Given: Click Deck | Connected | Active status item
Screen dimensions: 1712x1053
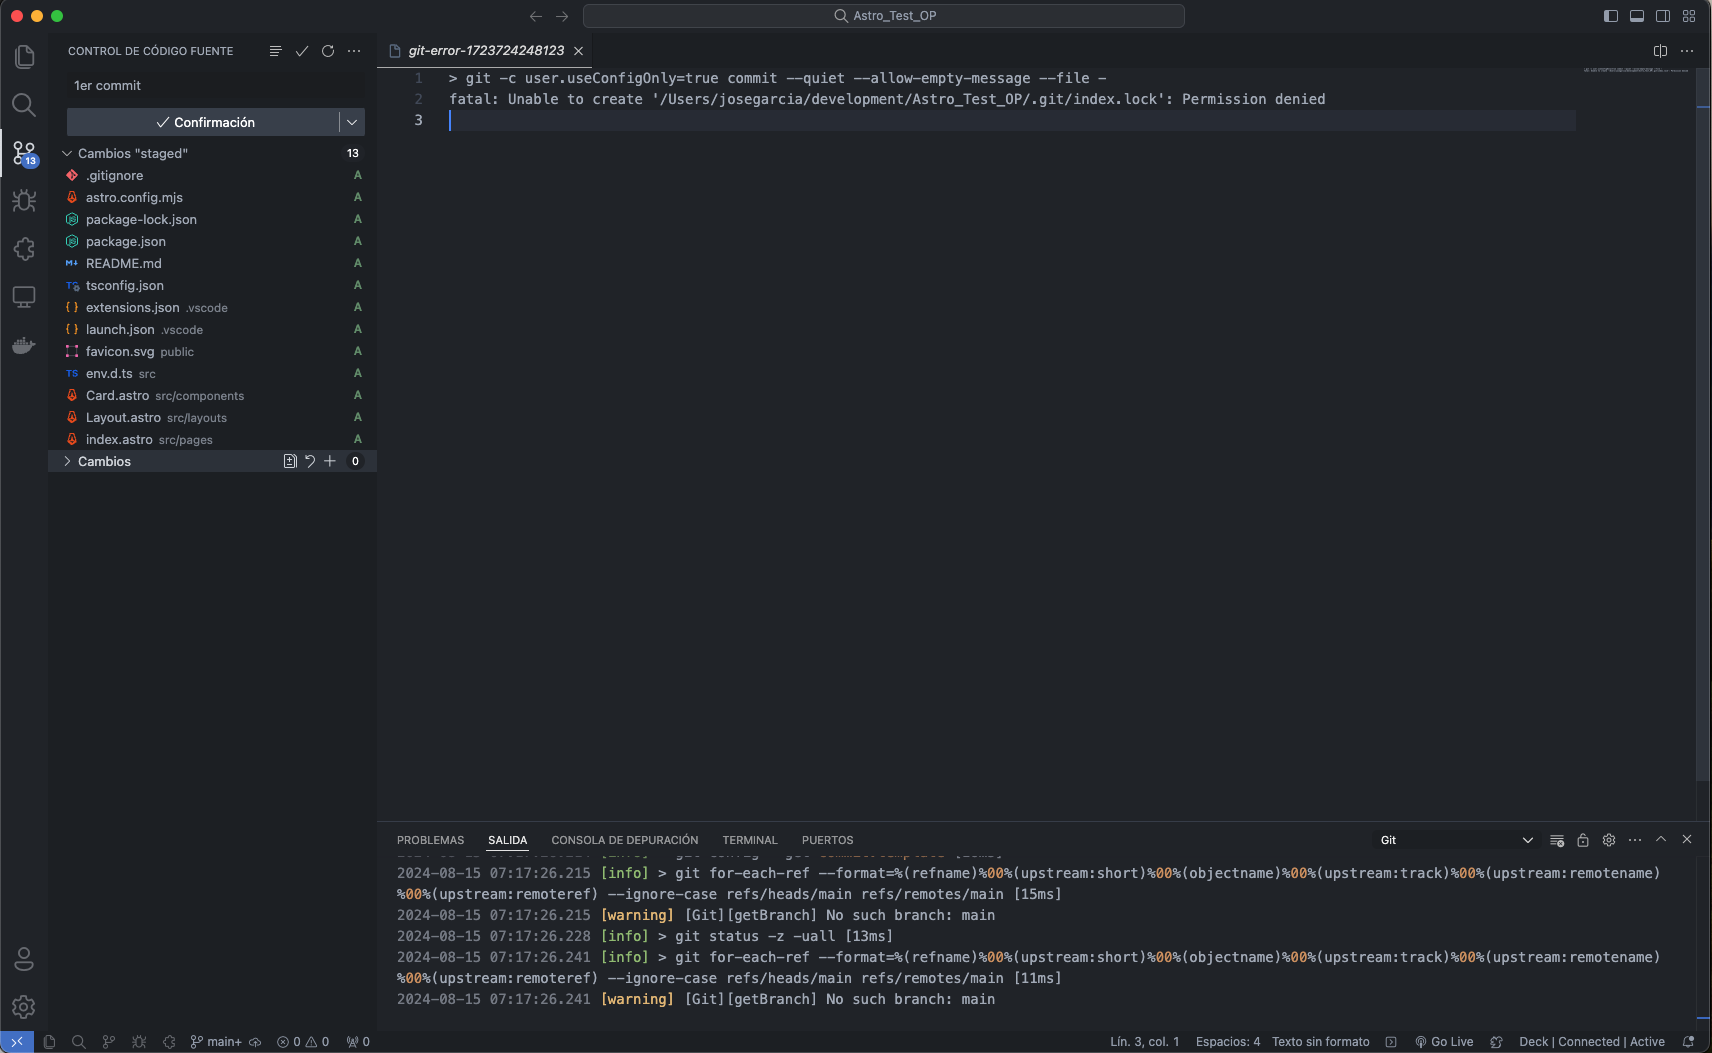Looking at the screenshot, I should (x=1592, y=1042).
